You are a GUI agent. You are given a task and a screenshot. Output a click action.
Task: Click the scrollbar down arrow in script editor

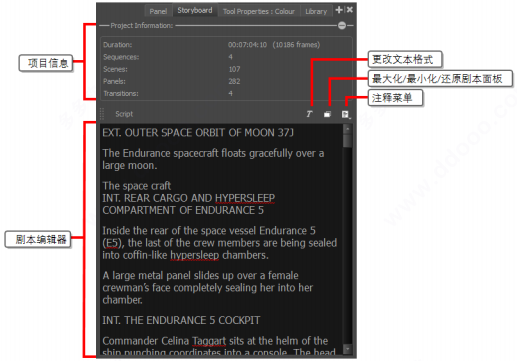(347, 348)
